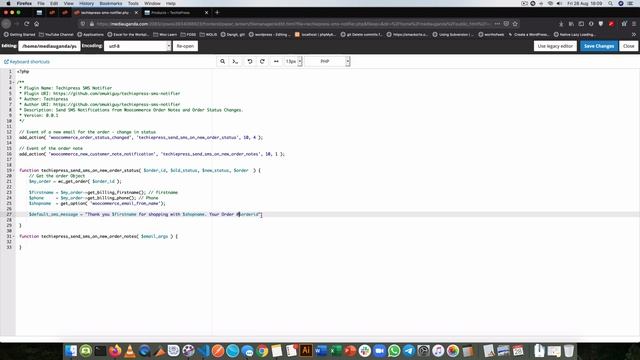Open Zoom from the dock
This screenshot has width=640, height=360.
pos(380,351)
